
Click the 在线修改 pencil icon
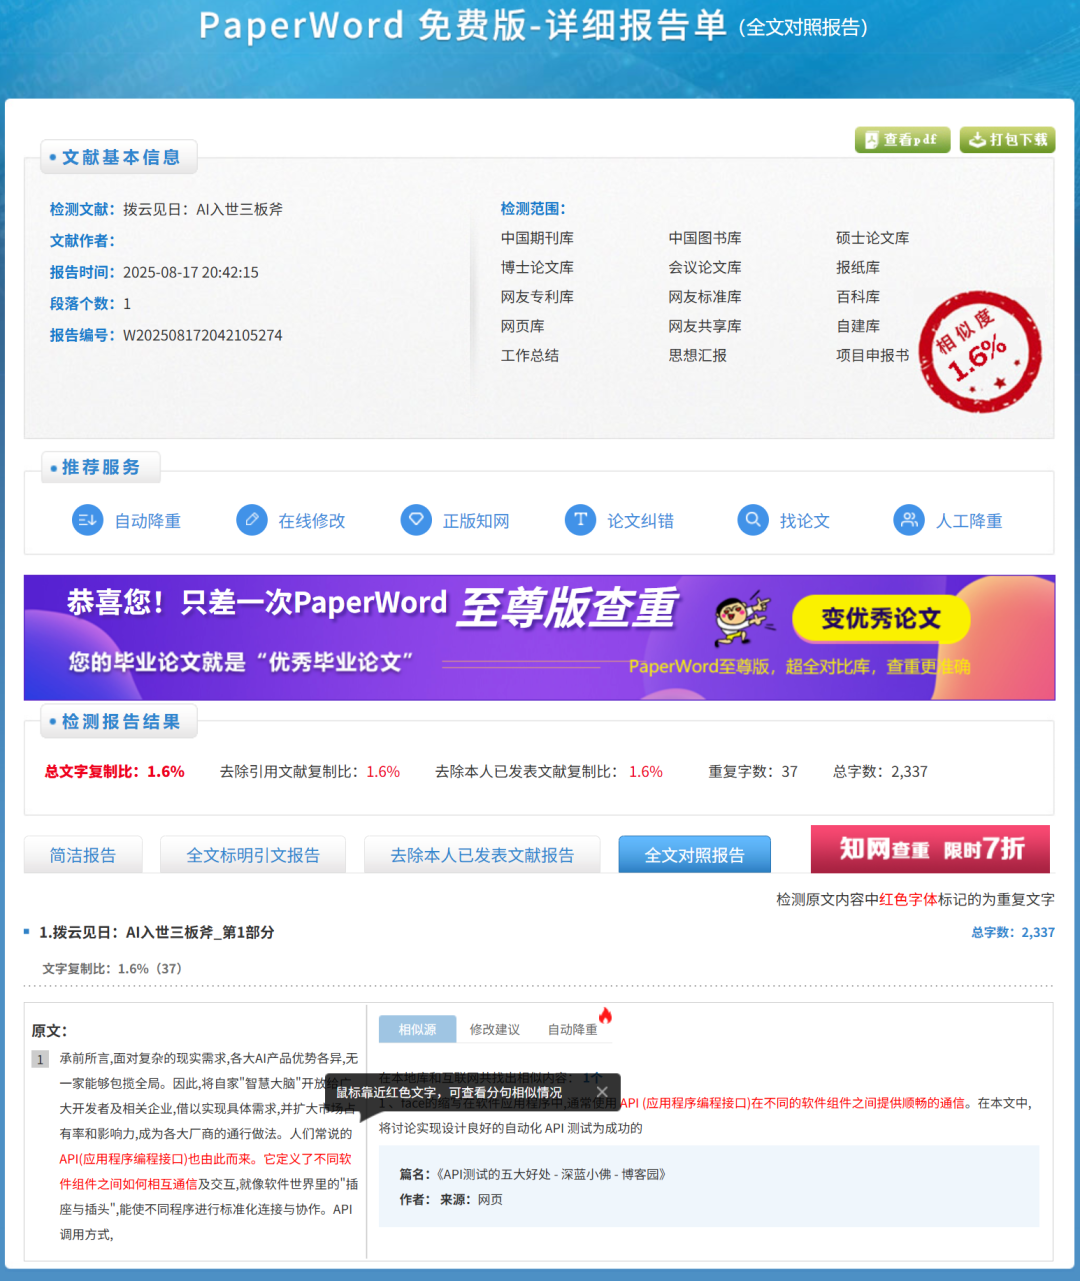[x=252, y=520]
